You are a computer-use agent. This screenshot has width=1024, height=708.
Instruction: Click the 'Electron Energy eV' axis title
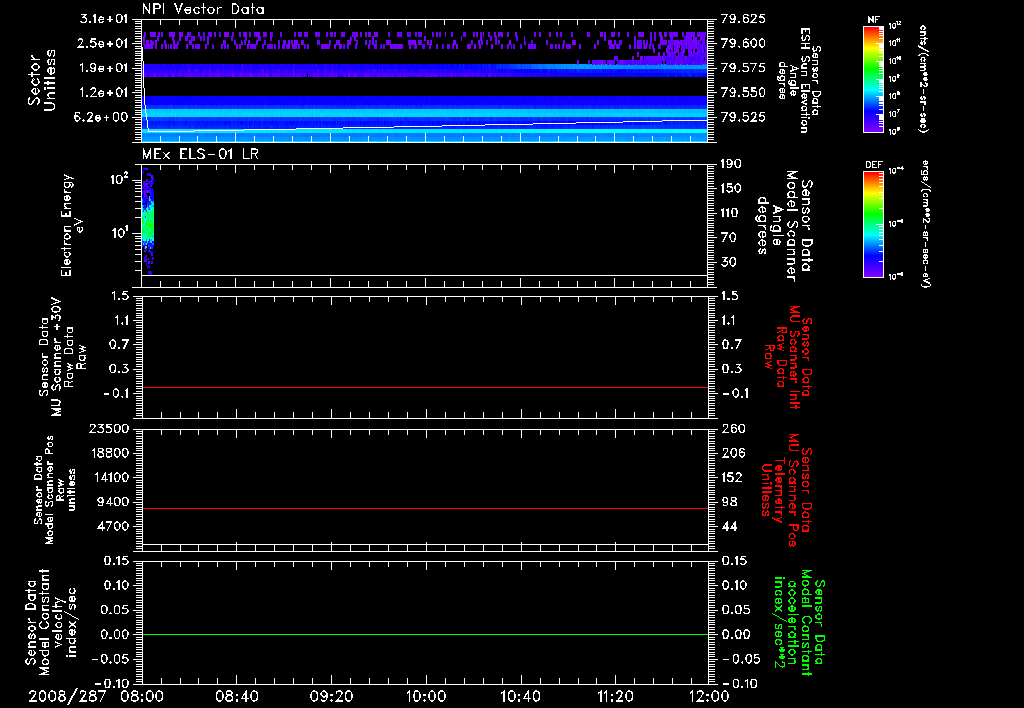(x=72, y=225)
